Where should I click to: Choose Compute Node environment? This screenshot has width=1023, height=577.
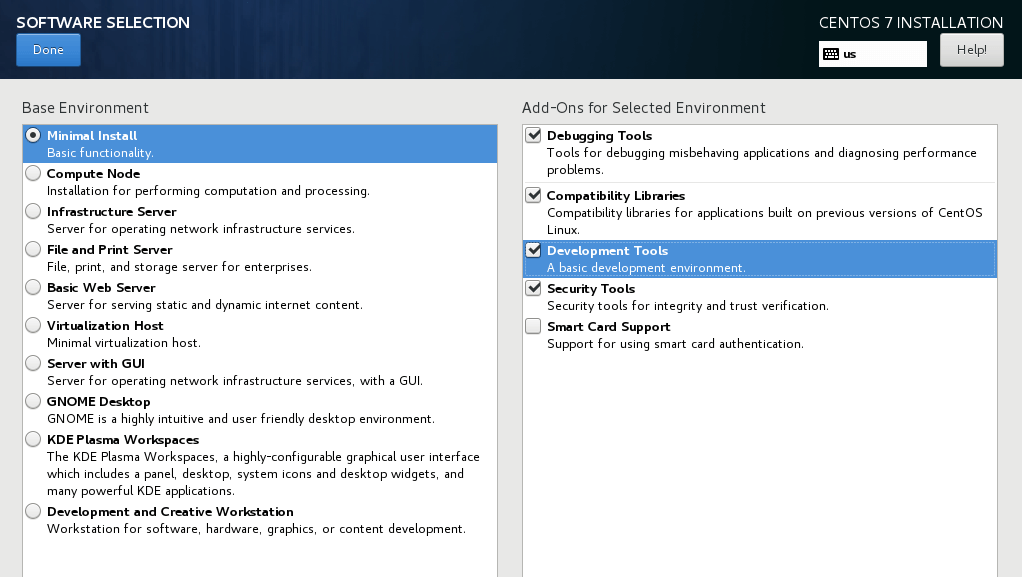34,173
